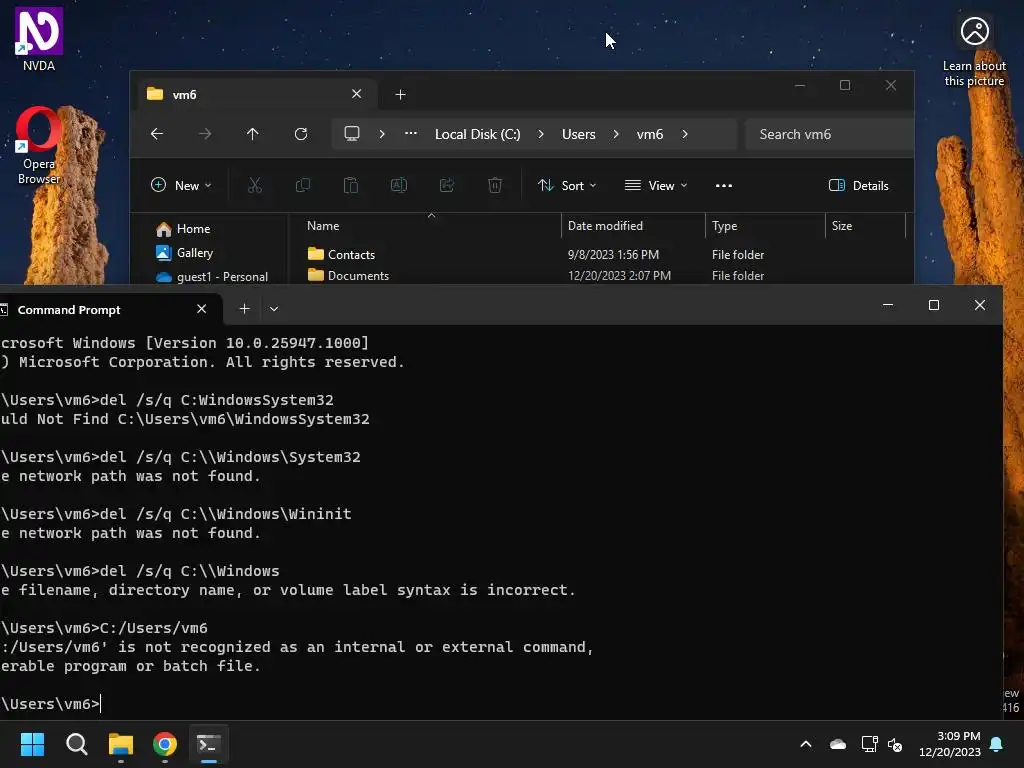This screenshot has width=1024, height=768.
Task: Click the Delete trash icon in Explorer
Action: (495, 185)
